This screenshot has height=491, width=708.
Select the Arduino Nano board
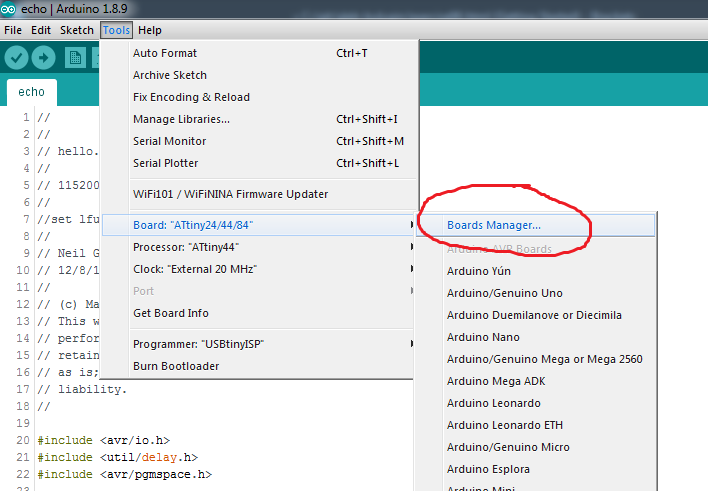click(x=536, y=337)
